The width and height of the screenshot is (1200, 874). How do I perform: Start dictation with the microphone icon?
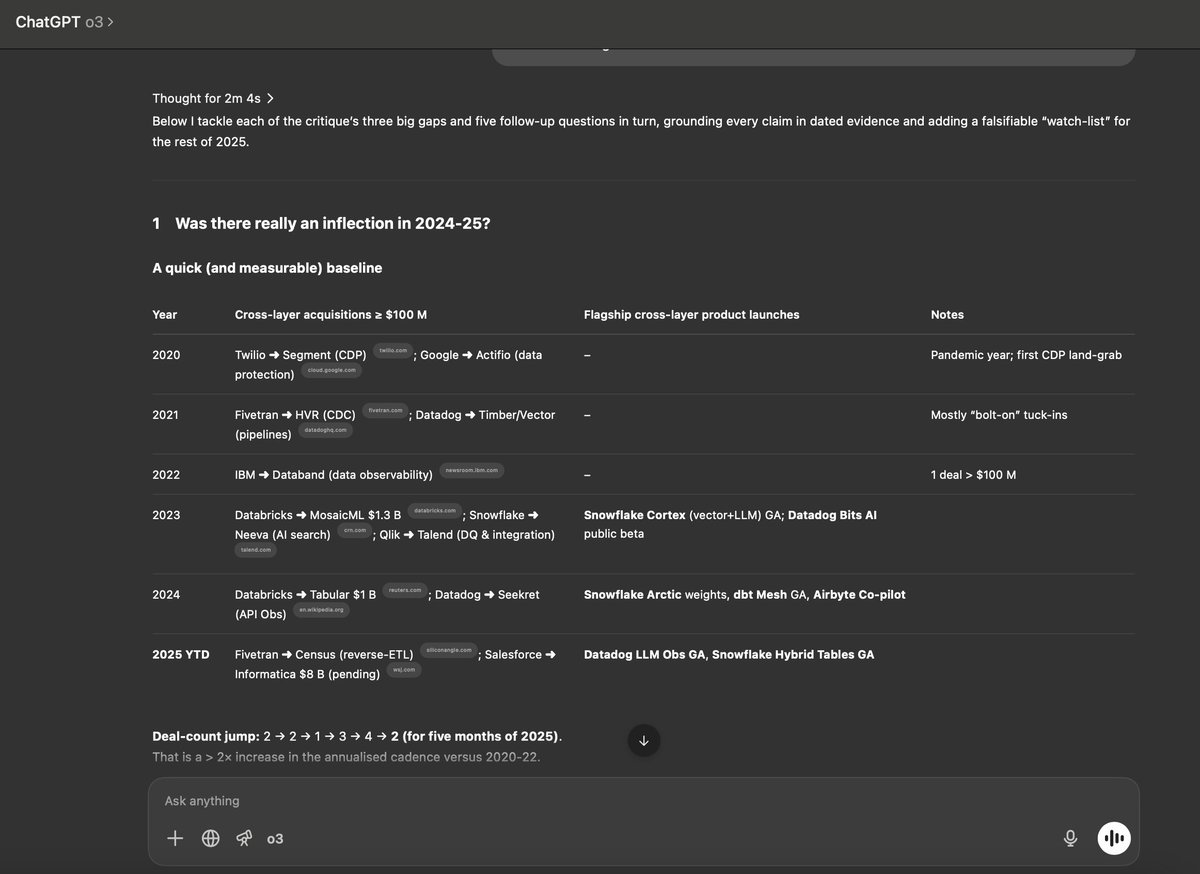(x=1070, y=838)
